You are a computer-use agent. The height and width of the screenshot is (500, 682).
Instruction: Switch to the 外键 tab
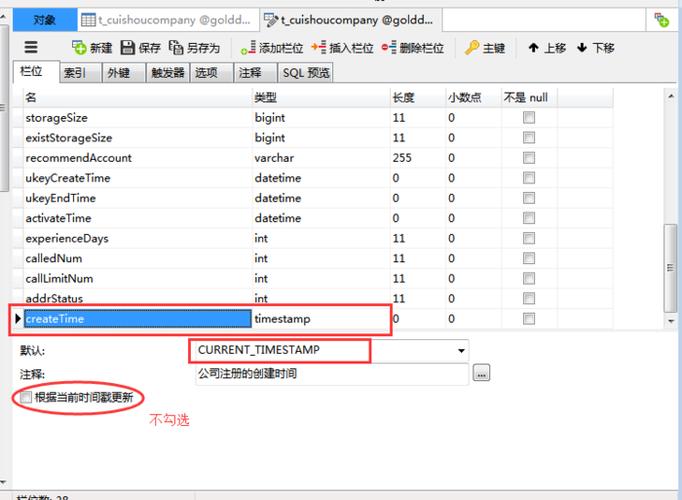[x=124, y=73]
